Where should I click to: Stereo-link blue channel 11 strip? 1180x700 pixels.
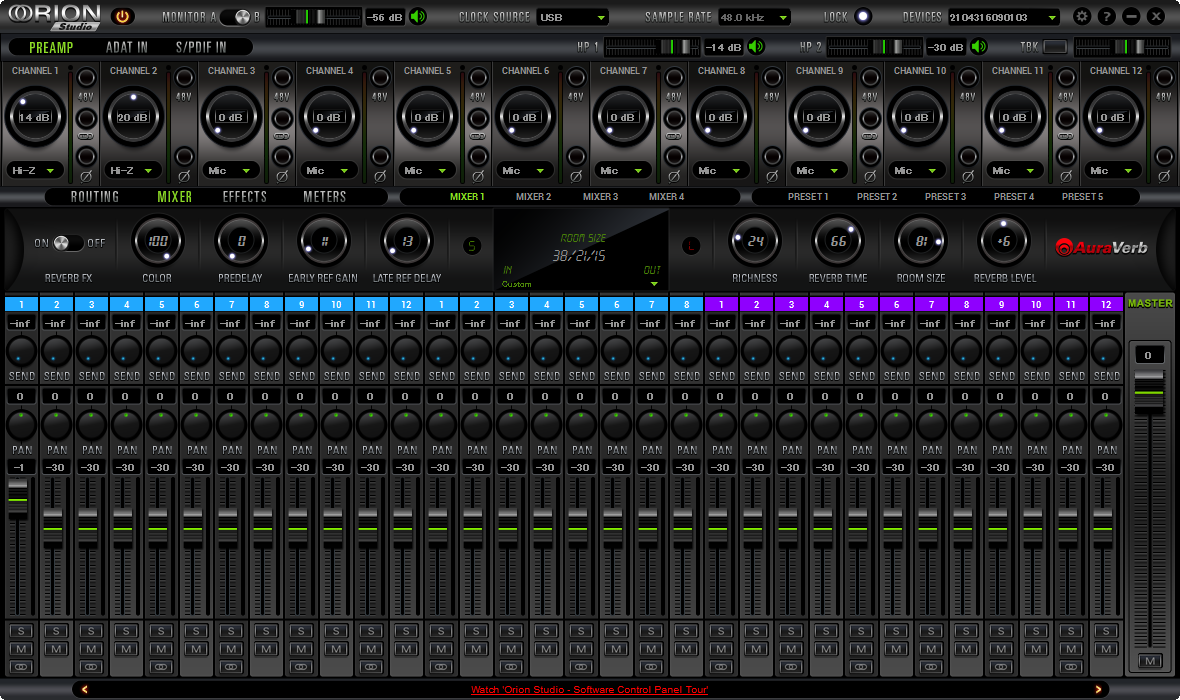pos(371,667)
